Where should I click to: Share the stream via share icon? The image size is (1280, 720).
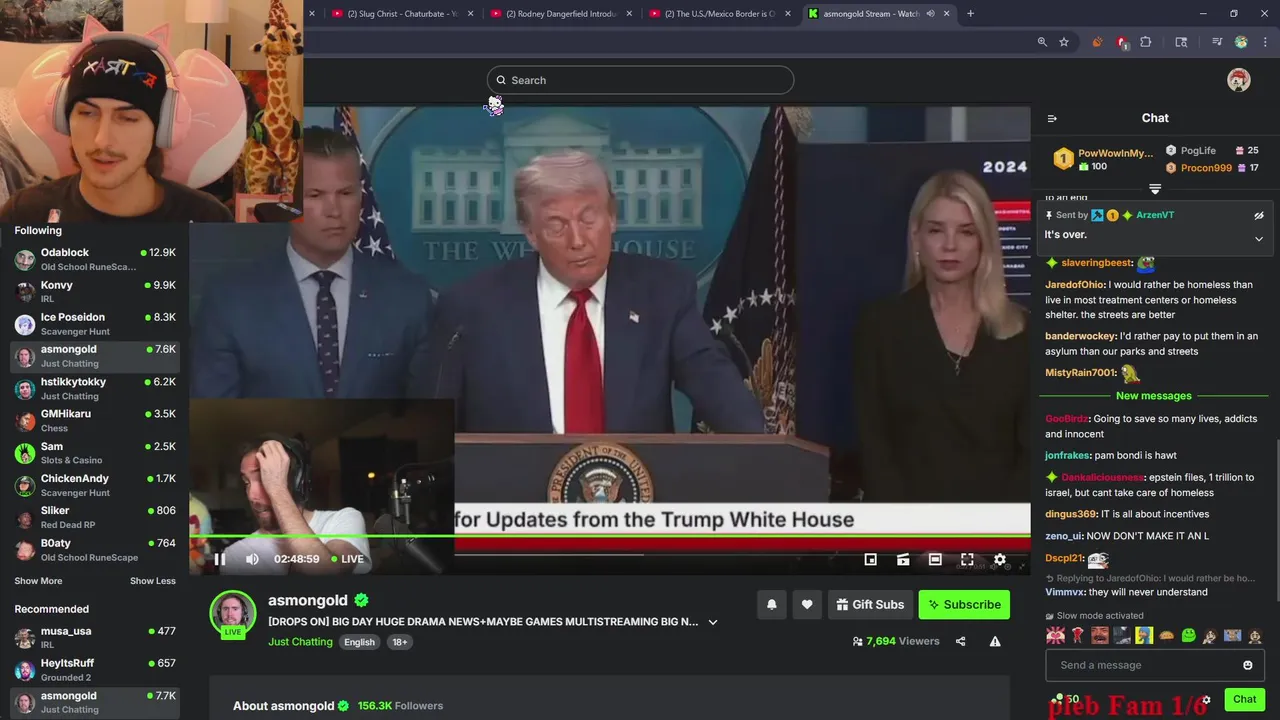click(x=960, y=641)
